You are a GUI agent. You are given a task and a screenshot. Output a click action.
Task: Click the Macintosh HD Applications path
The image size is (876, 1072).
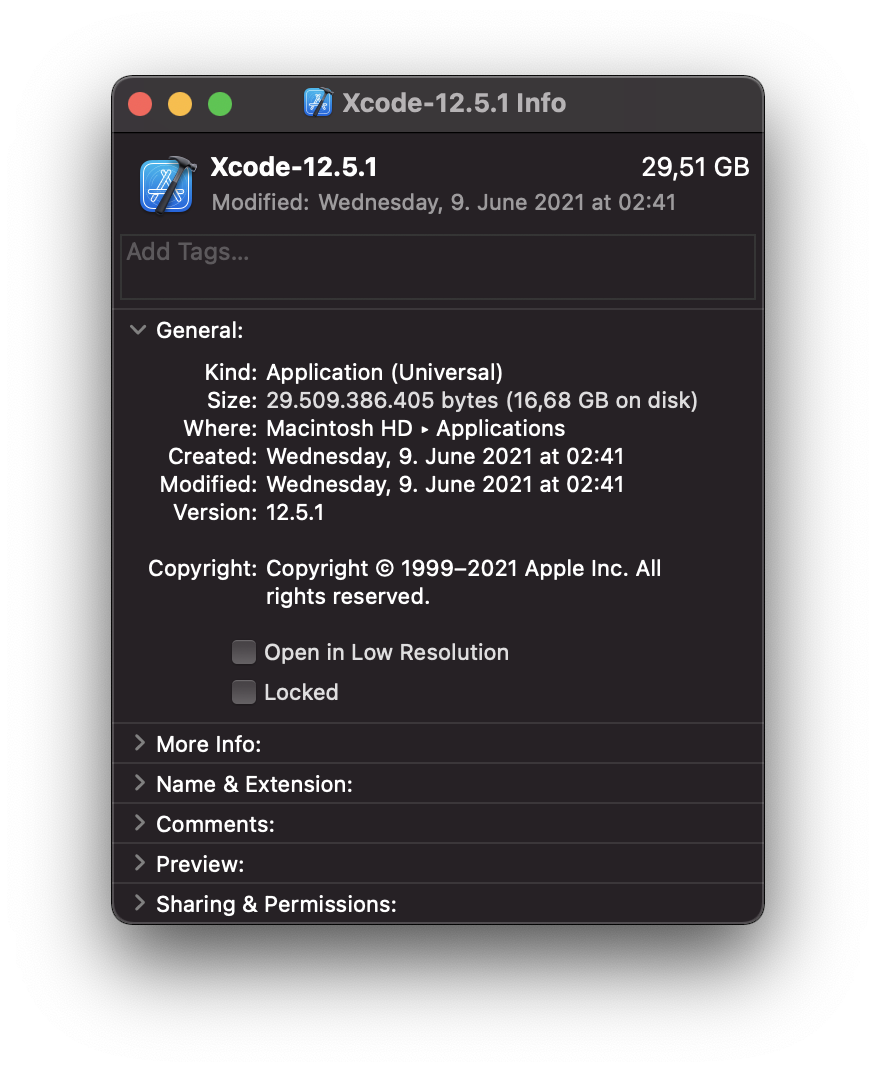click(415, 429)
